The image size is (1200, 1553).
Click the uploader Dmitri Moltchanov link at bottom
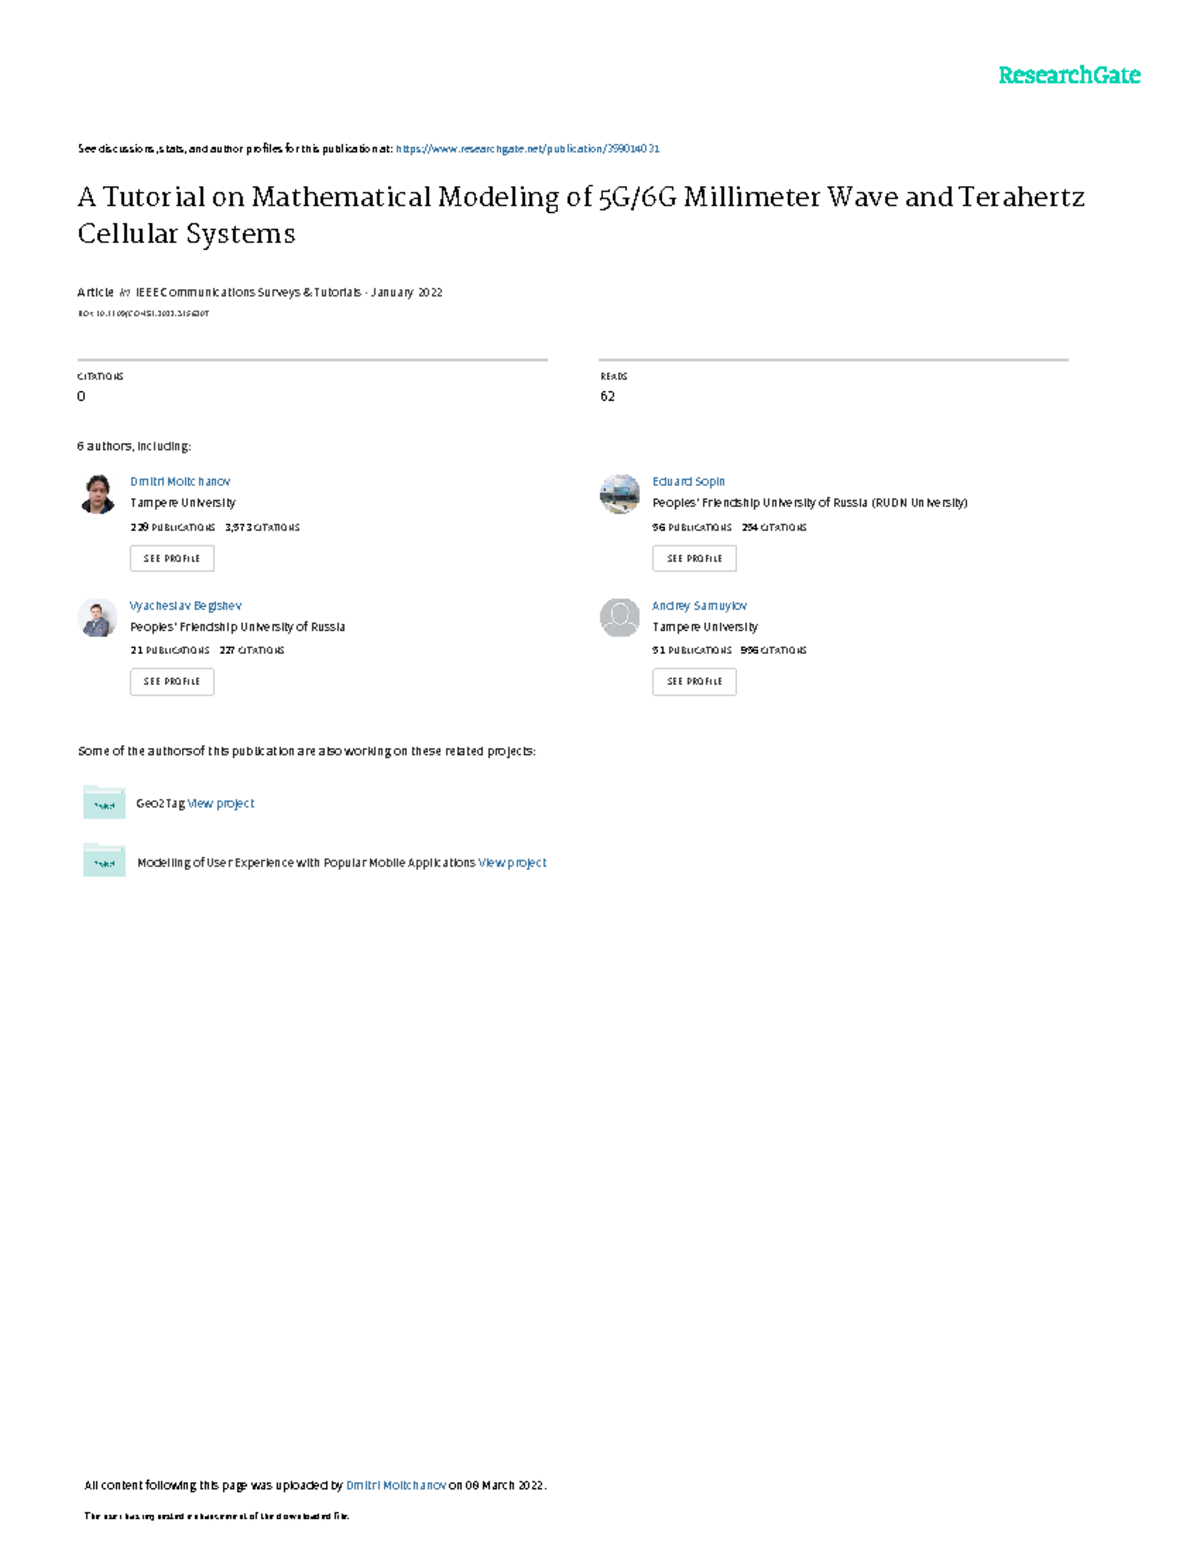click(x=396, y=1485)
